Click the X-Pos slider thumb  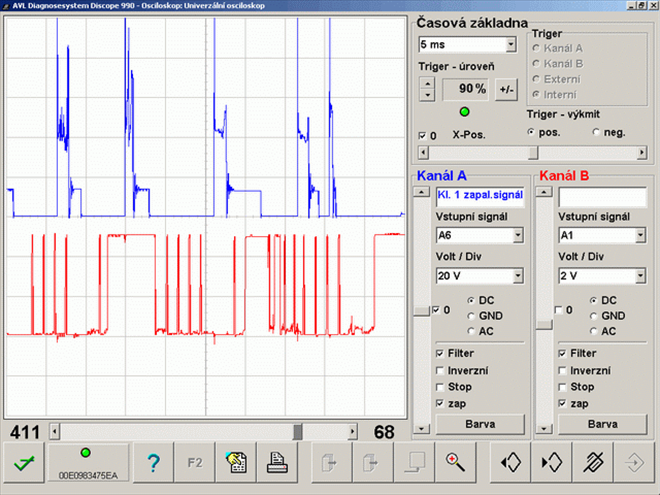533,152
